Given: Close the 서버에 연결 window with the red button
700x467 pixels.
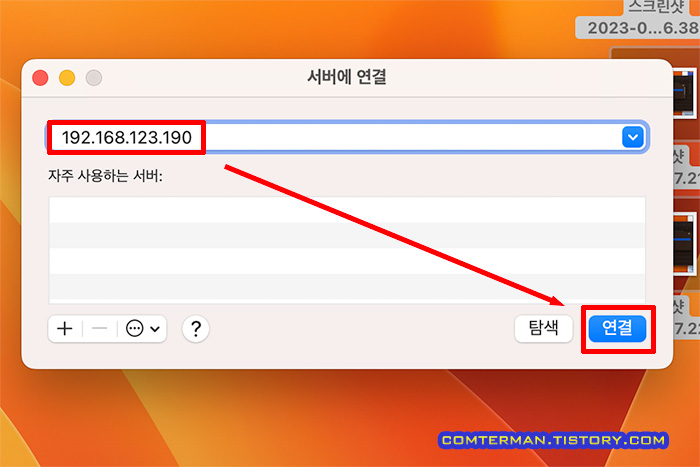Looking at the screenshot, I should [x=40, y=78].
